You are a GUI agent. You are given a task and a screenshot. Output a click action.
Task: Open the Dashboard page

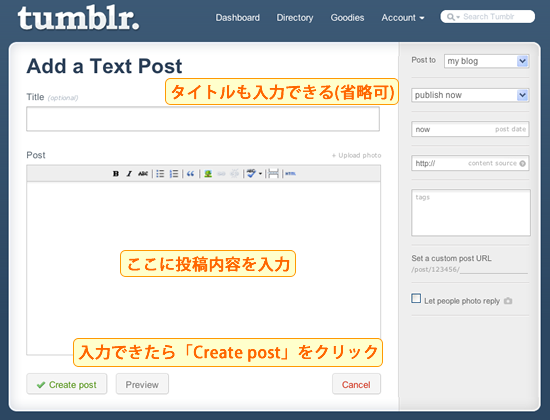coord(237,18)
